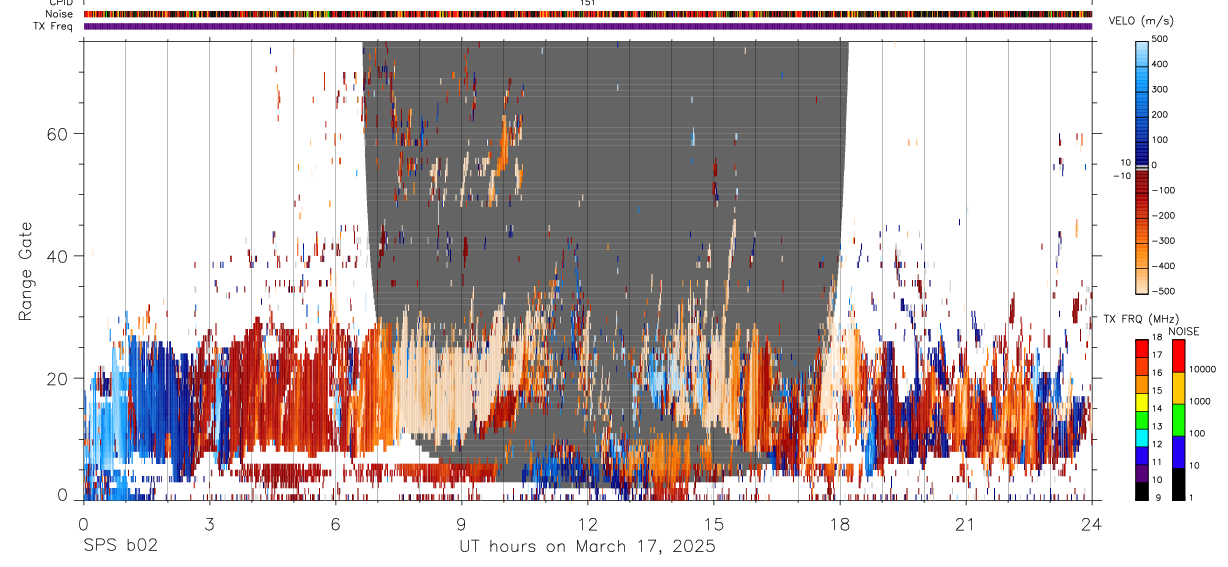Click the 18 label on TX FRQ legend

click(x=1157, y=338)
